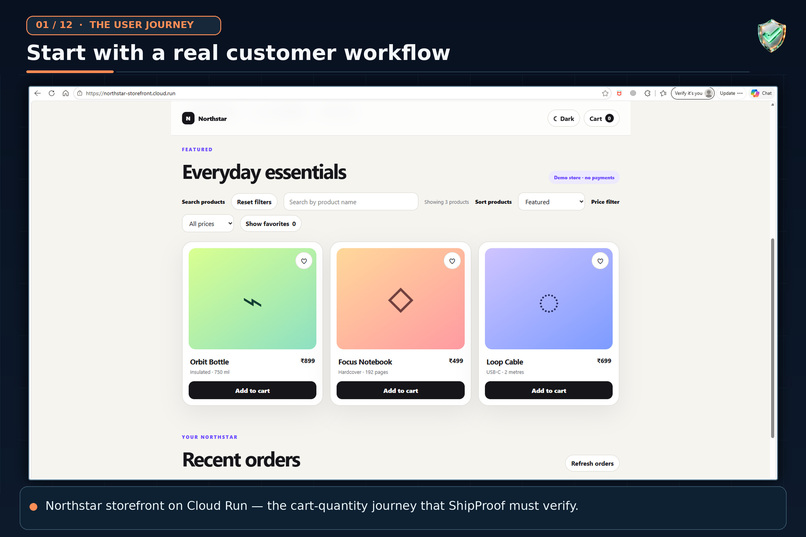Viewport: 806px width, 537px height.
Task: Click the Loop Cable title
Action: click(505, 362)
